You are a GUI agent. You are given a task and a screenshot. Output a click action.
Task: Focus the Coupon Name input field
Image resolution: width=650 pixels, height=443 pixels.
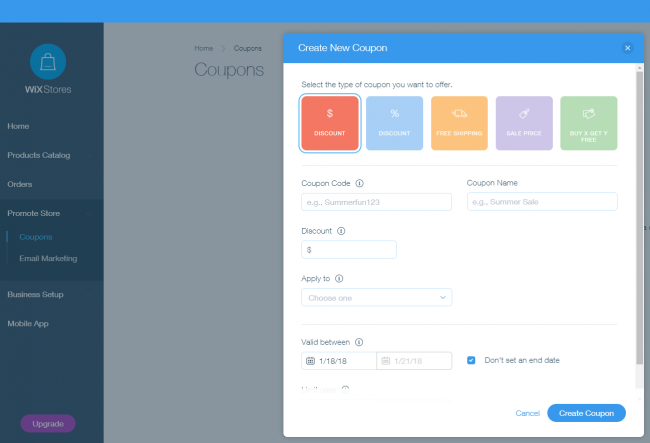point(542,202)
